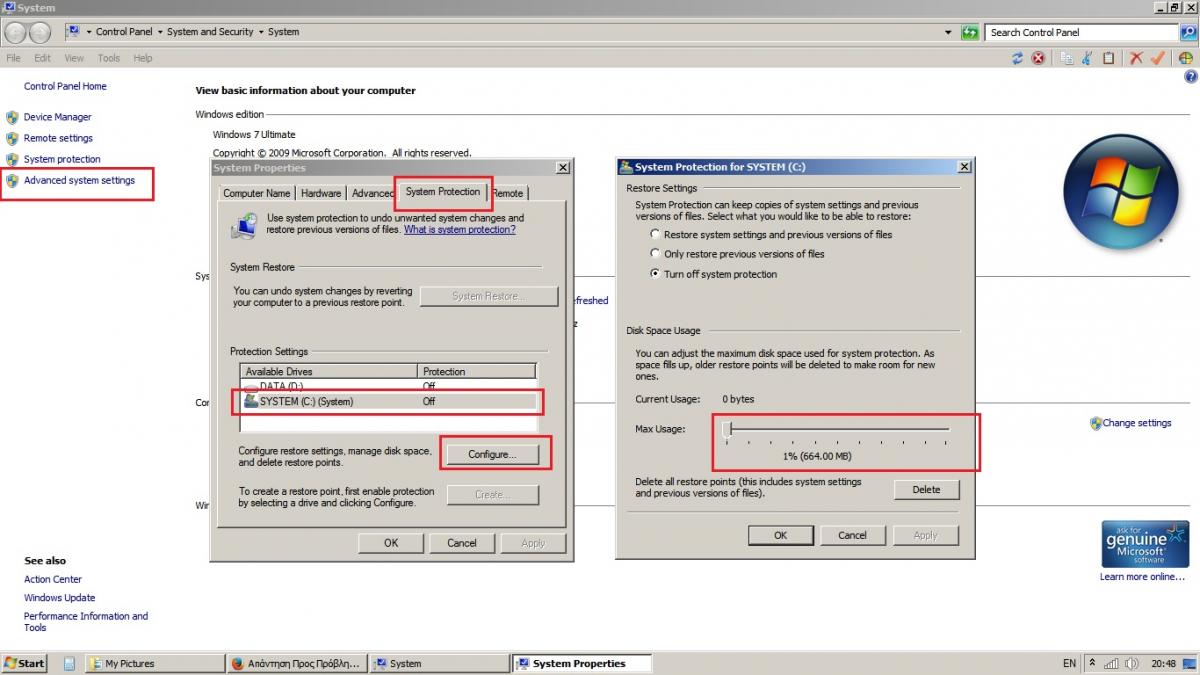Click the search magnifier icon
The height and width of the screenshot is (675, 1200).
pos(1188,32)
